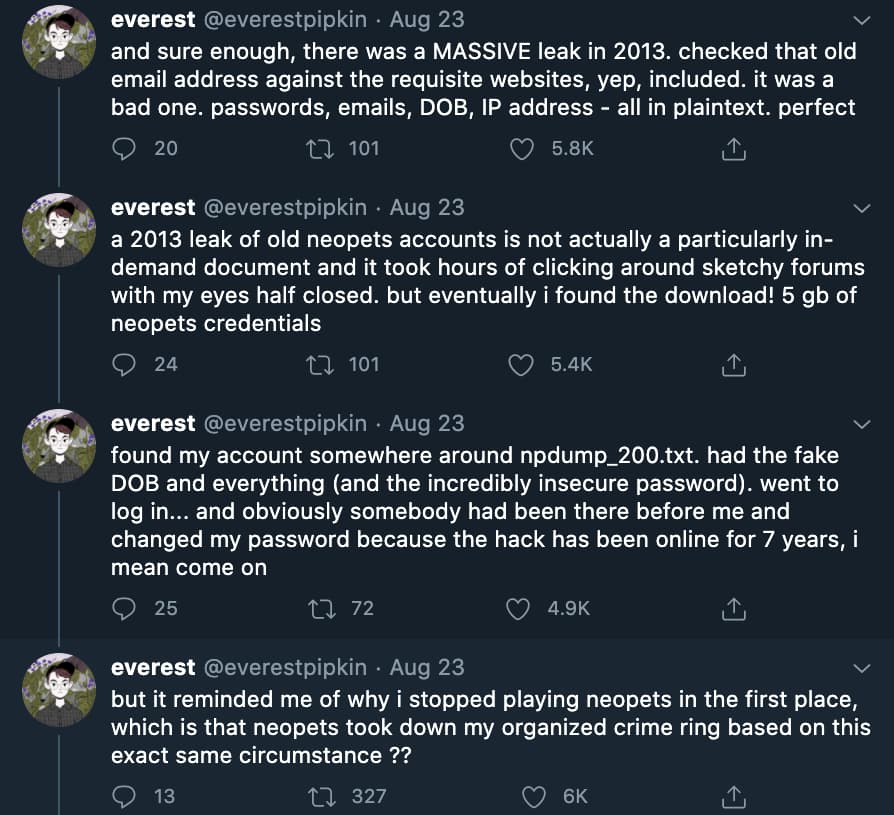
Task: Reply to the sketchy forums tweet
Action: click(124, 365)
